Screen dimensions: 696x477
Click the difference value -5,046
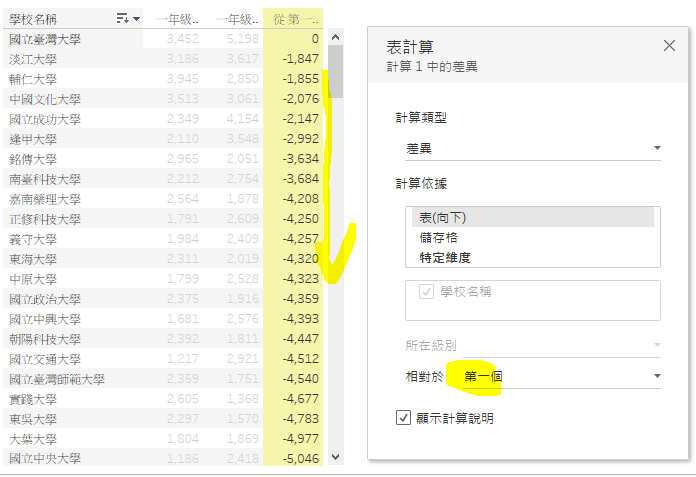click(x=301, y=458)
